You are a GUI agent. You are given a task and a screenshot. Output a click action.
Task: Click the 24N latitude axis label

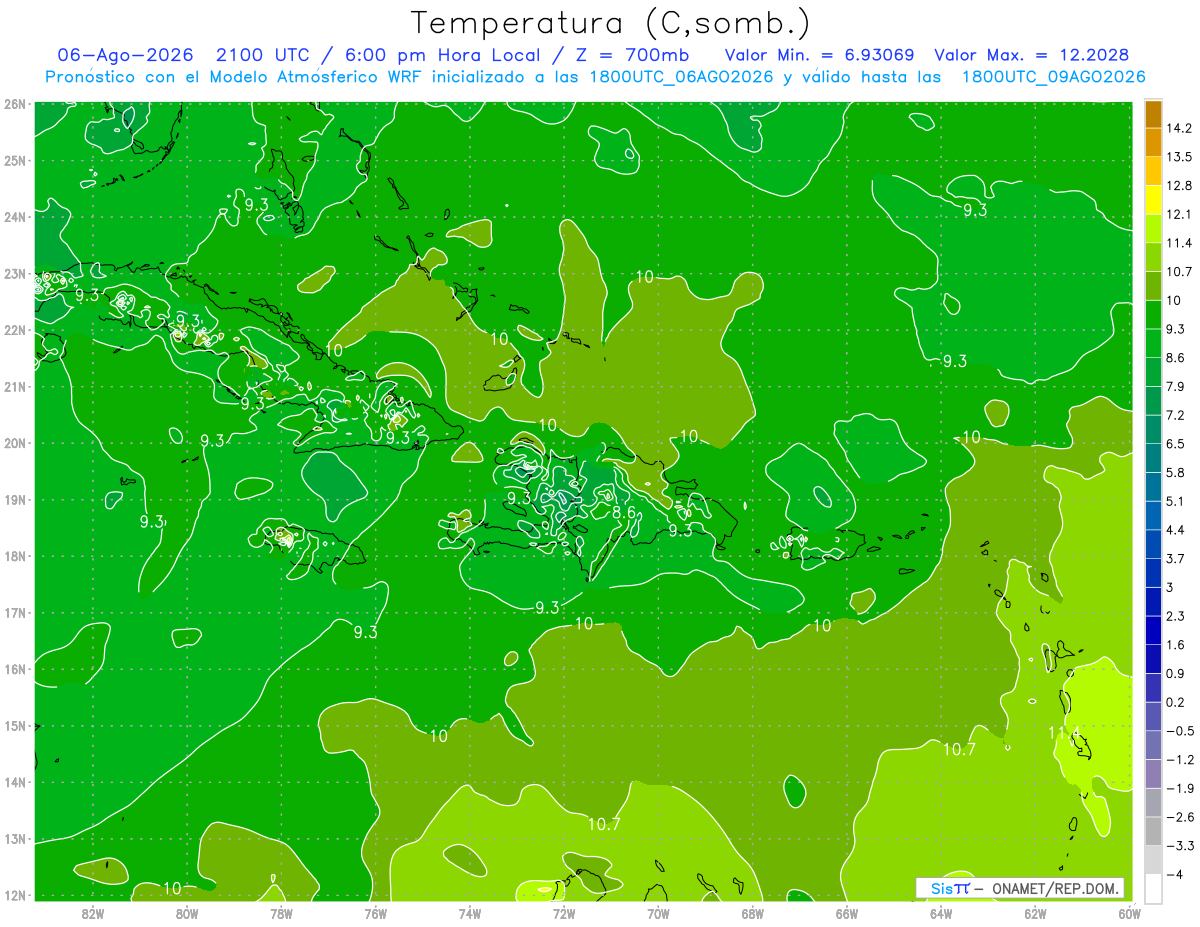(14, 216)
